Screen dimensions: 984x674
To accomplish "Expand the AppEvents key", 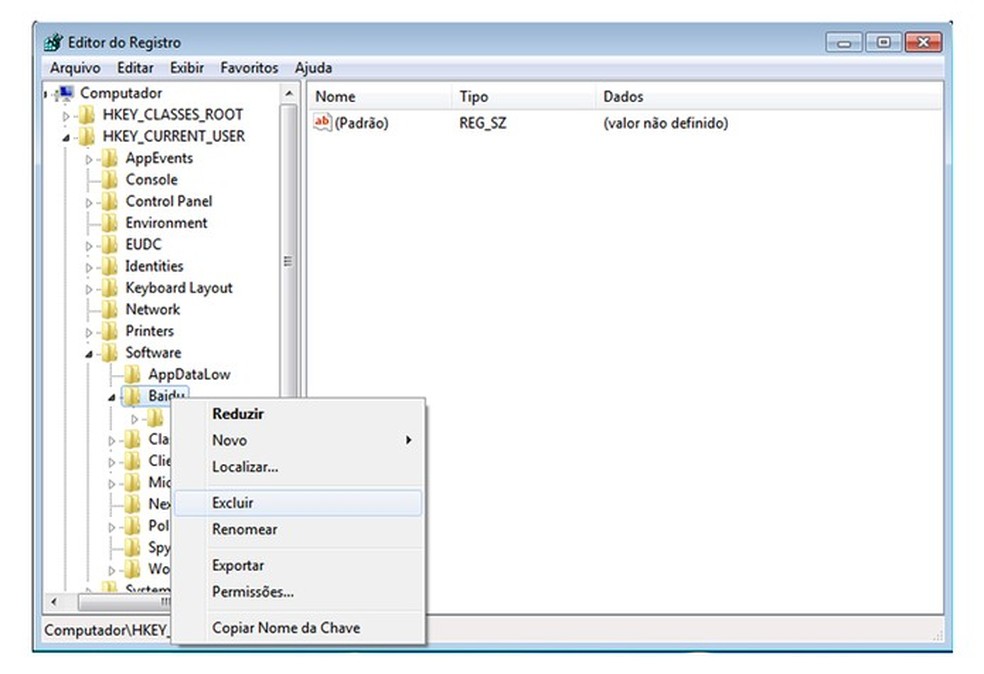I will [88, 159].
